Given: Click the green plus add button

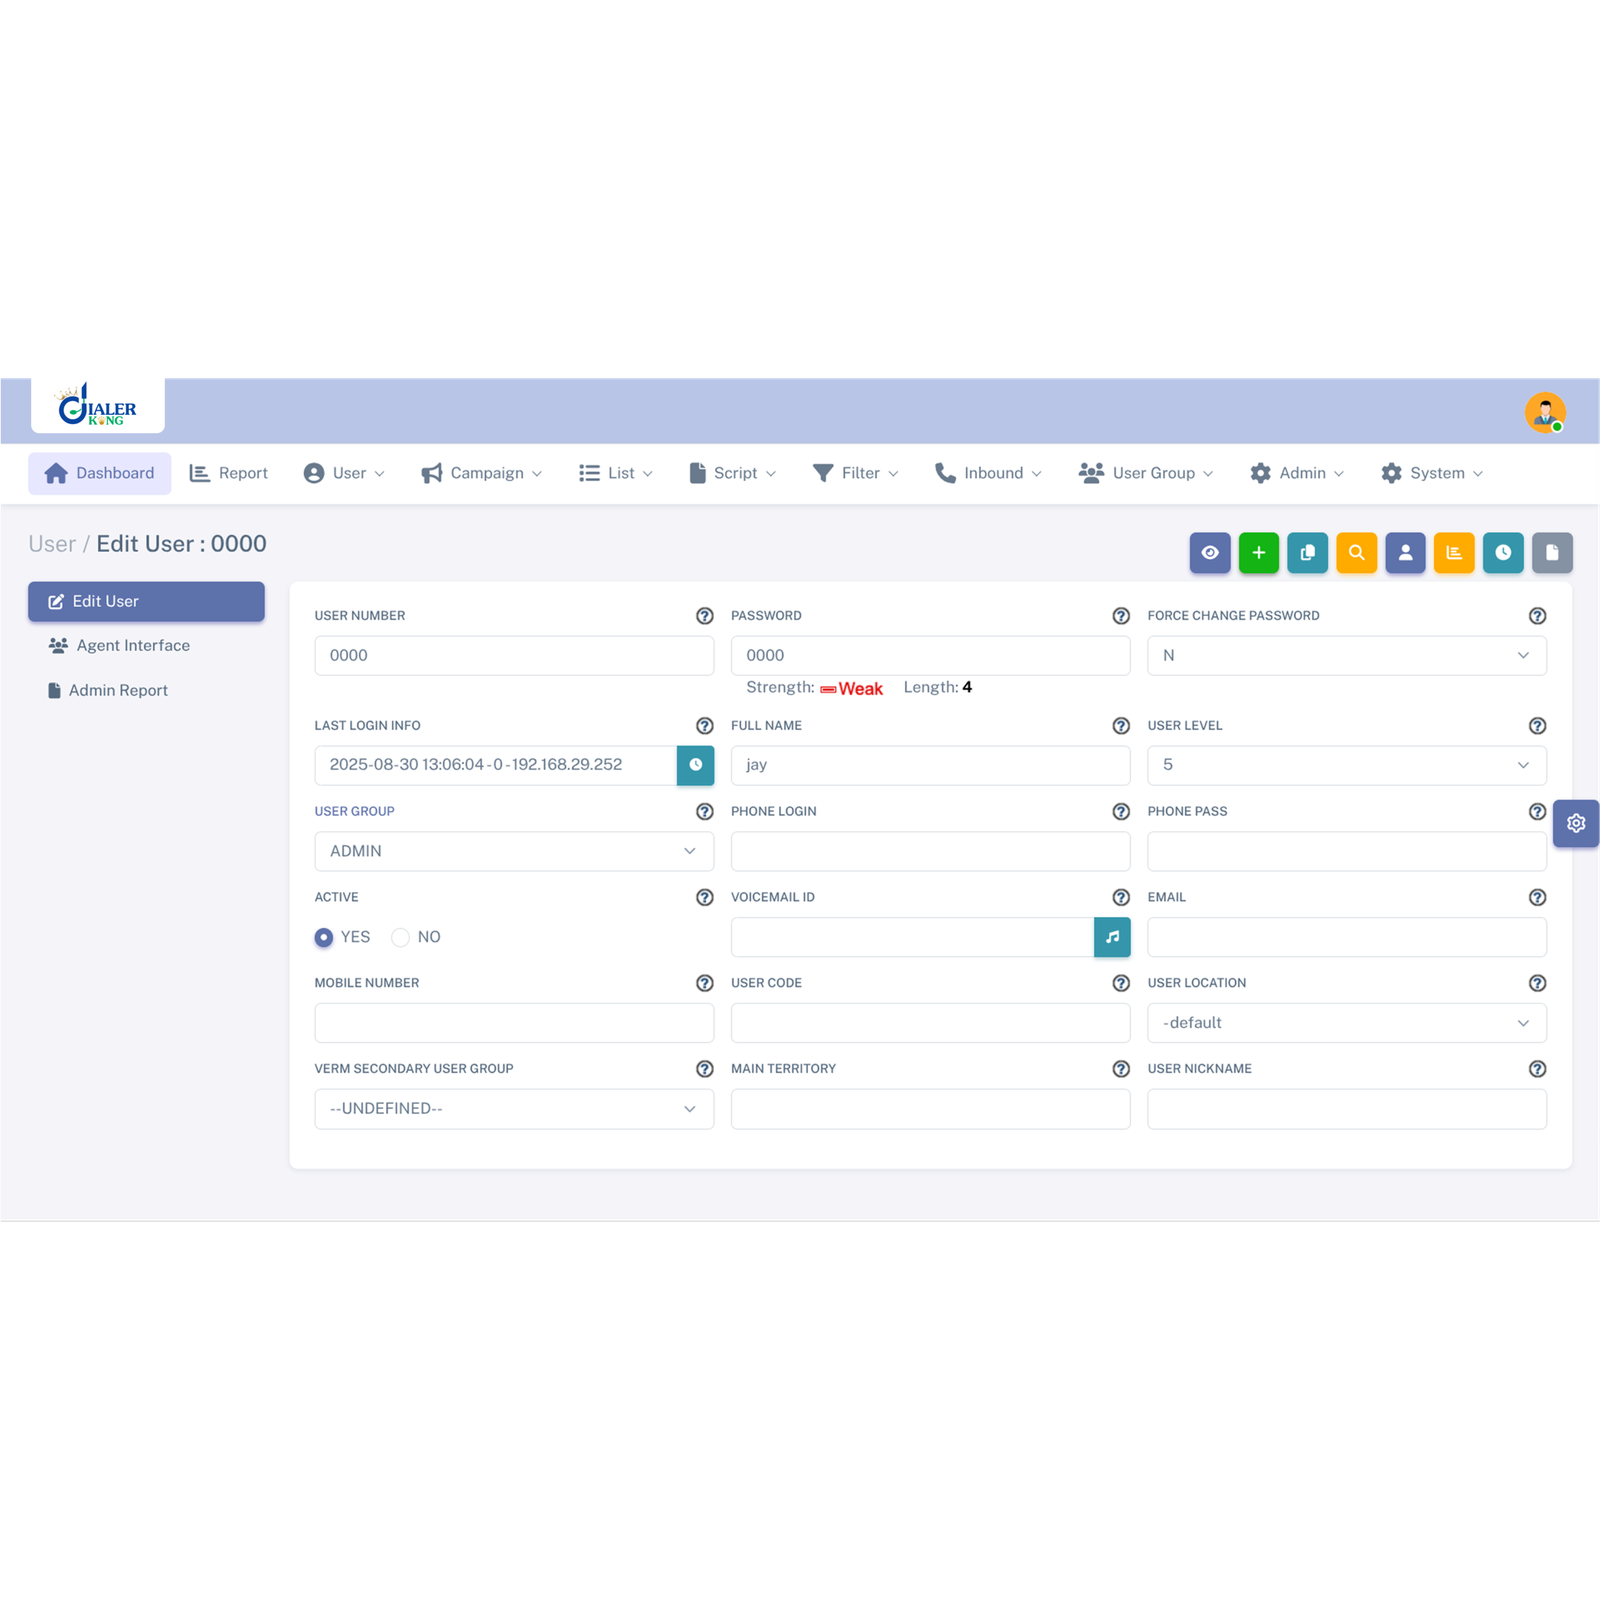Looking at the screenshot, I should 1258,552.
